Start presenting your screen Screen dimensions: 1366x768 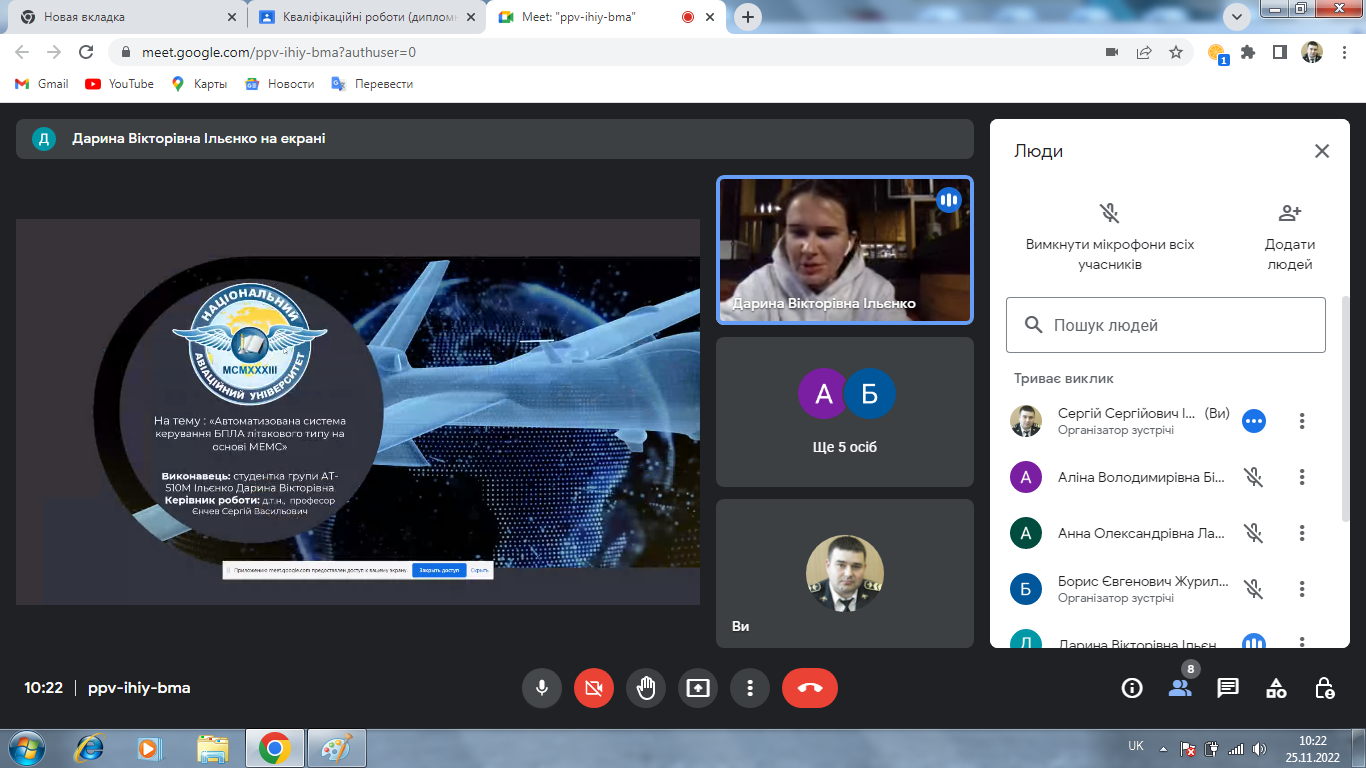(x=697, y=688)
